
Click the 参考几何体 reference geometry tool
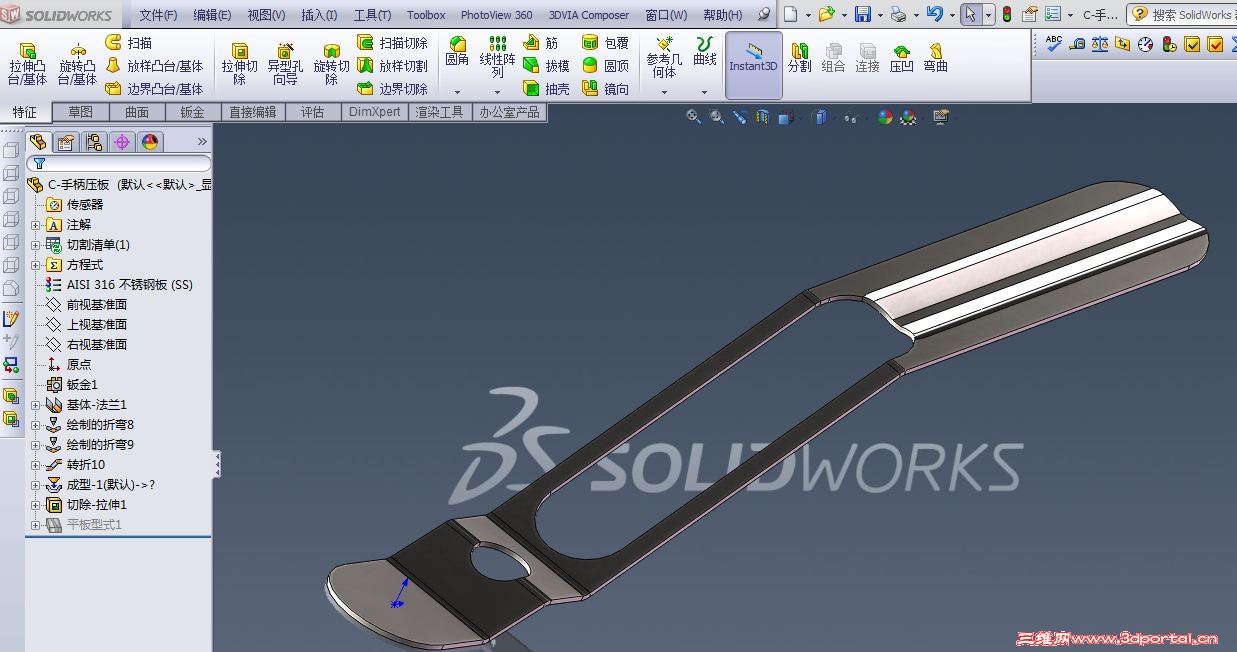tap(664, 57)
